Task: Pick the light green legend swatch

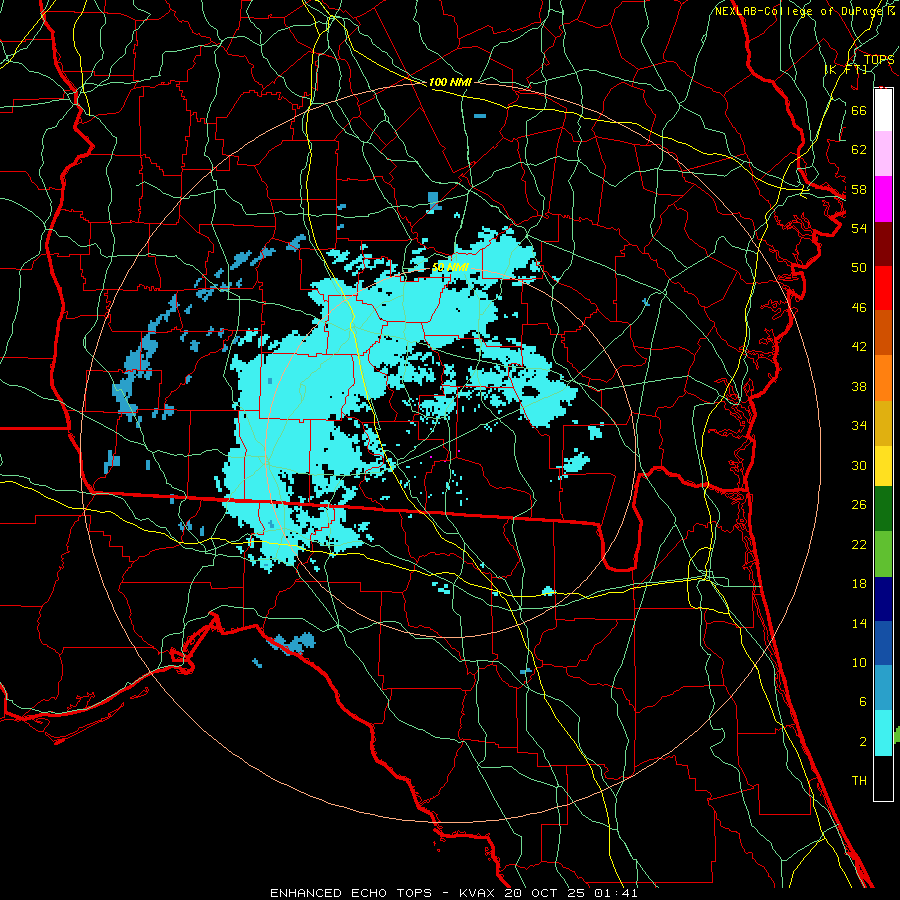Action: pyautogui.click(x=883, y=554)
